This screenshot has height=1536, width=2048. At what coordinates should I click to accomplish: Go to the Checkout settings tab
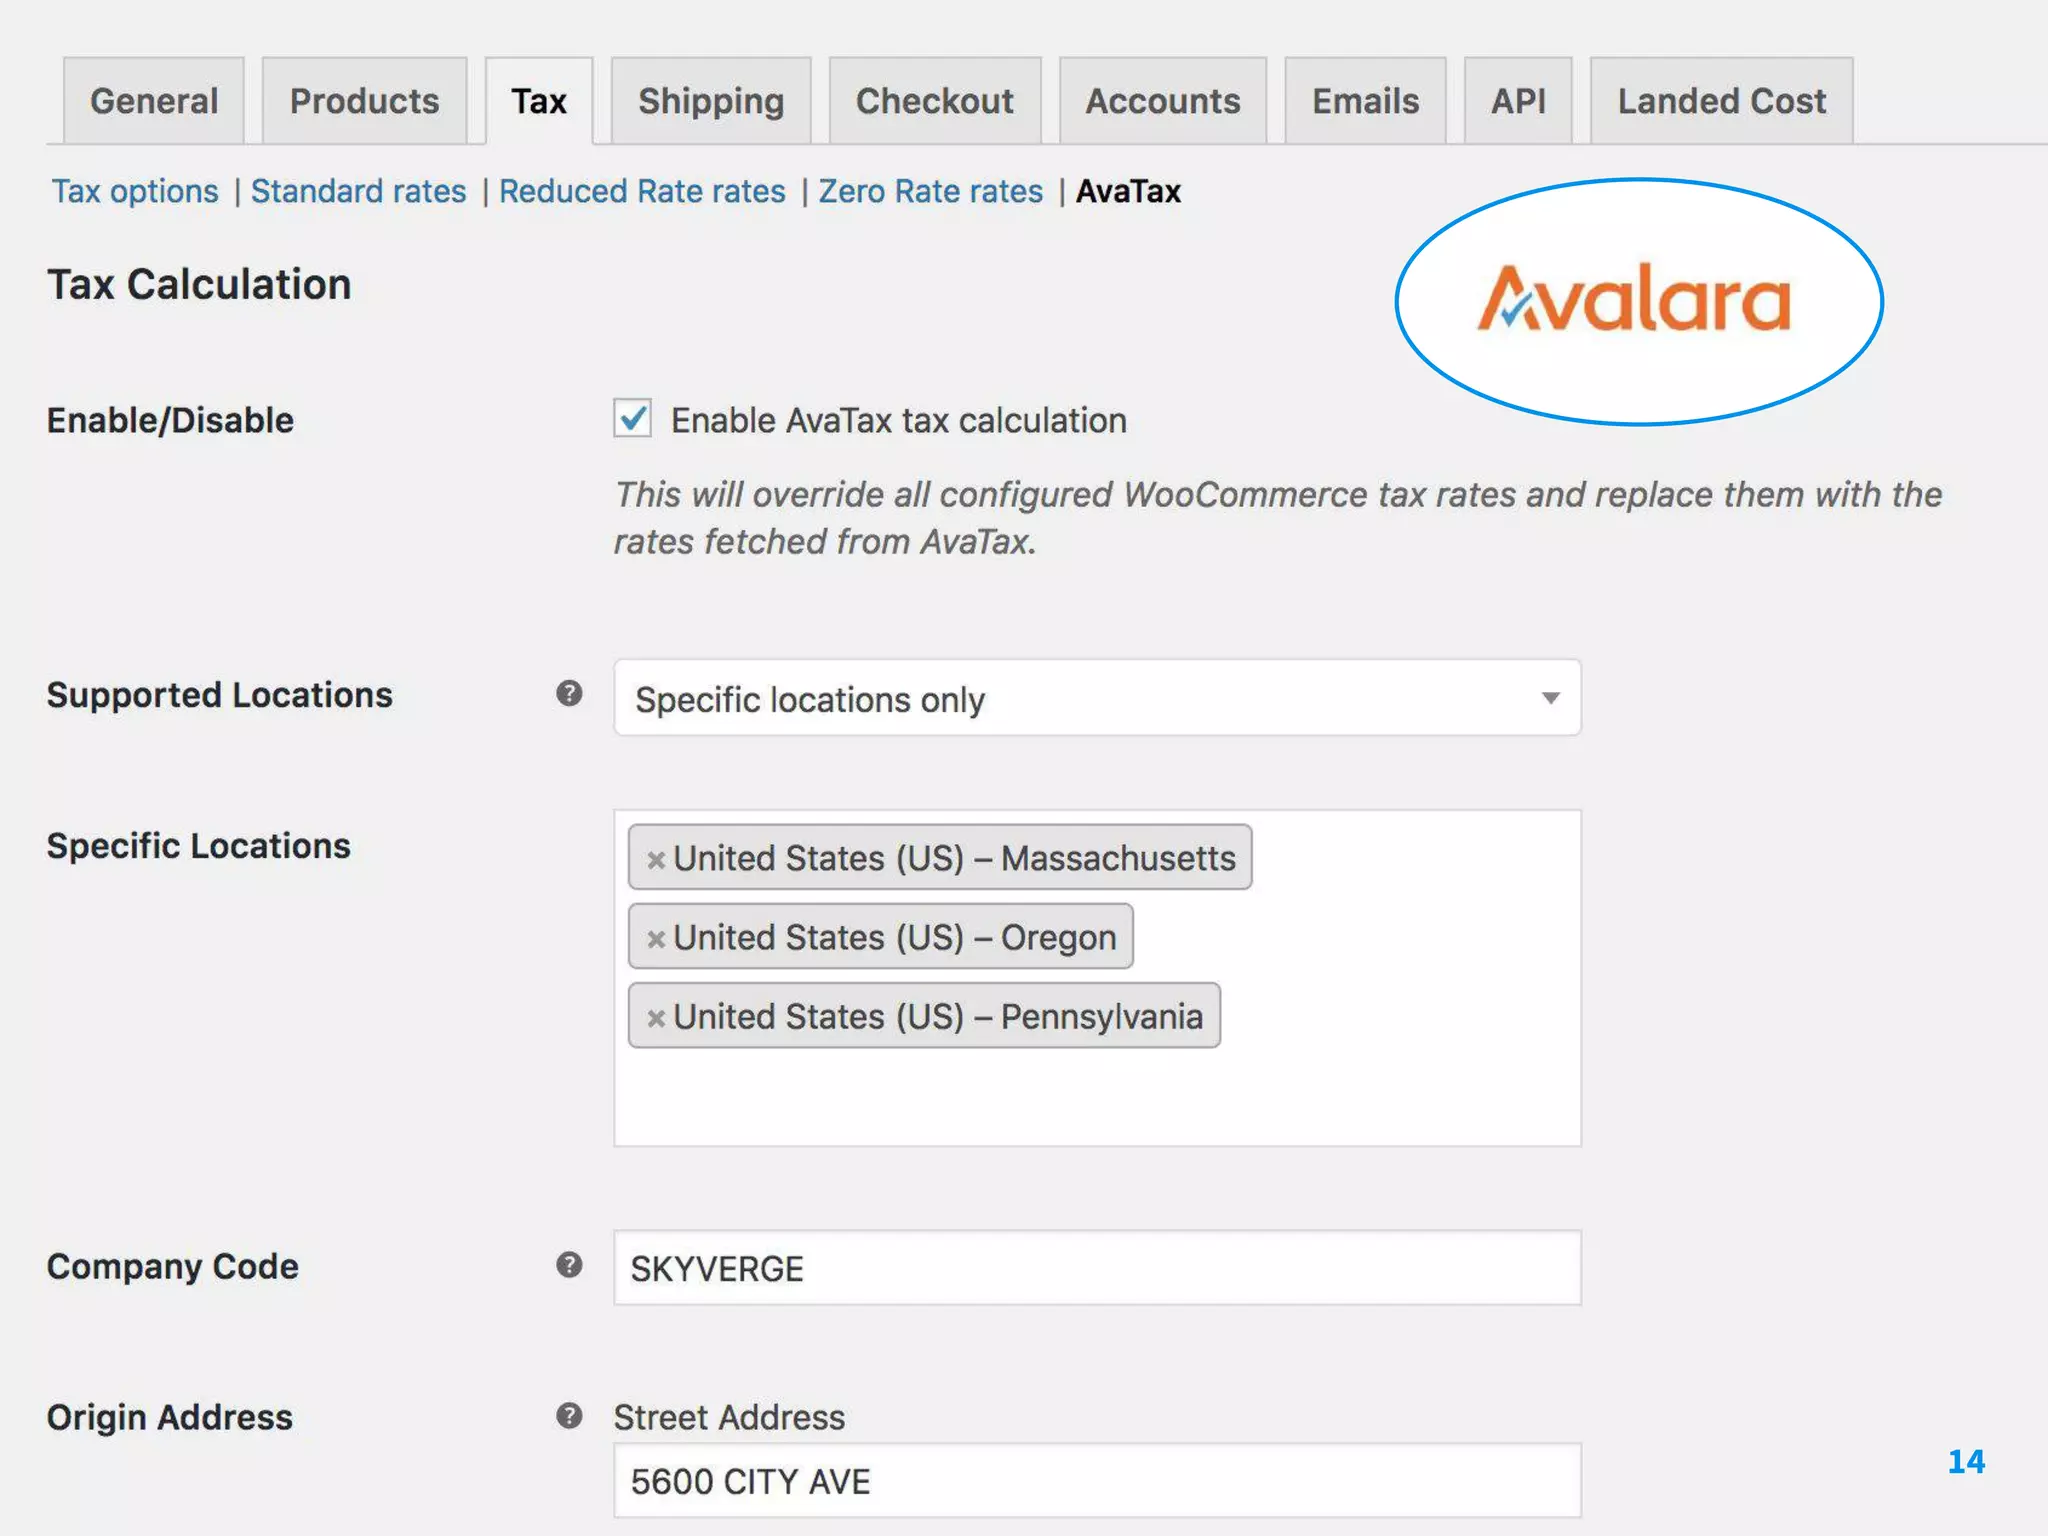pyautogui.click(x=934, y=101)
